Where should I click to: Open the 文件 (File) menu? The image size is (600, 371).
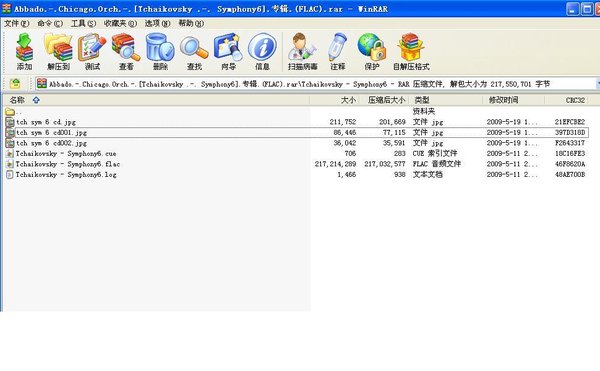(x=16, y=23)
